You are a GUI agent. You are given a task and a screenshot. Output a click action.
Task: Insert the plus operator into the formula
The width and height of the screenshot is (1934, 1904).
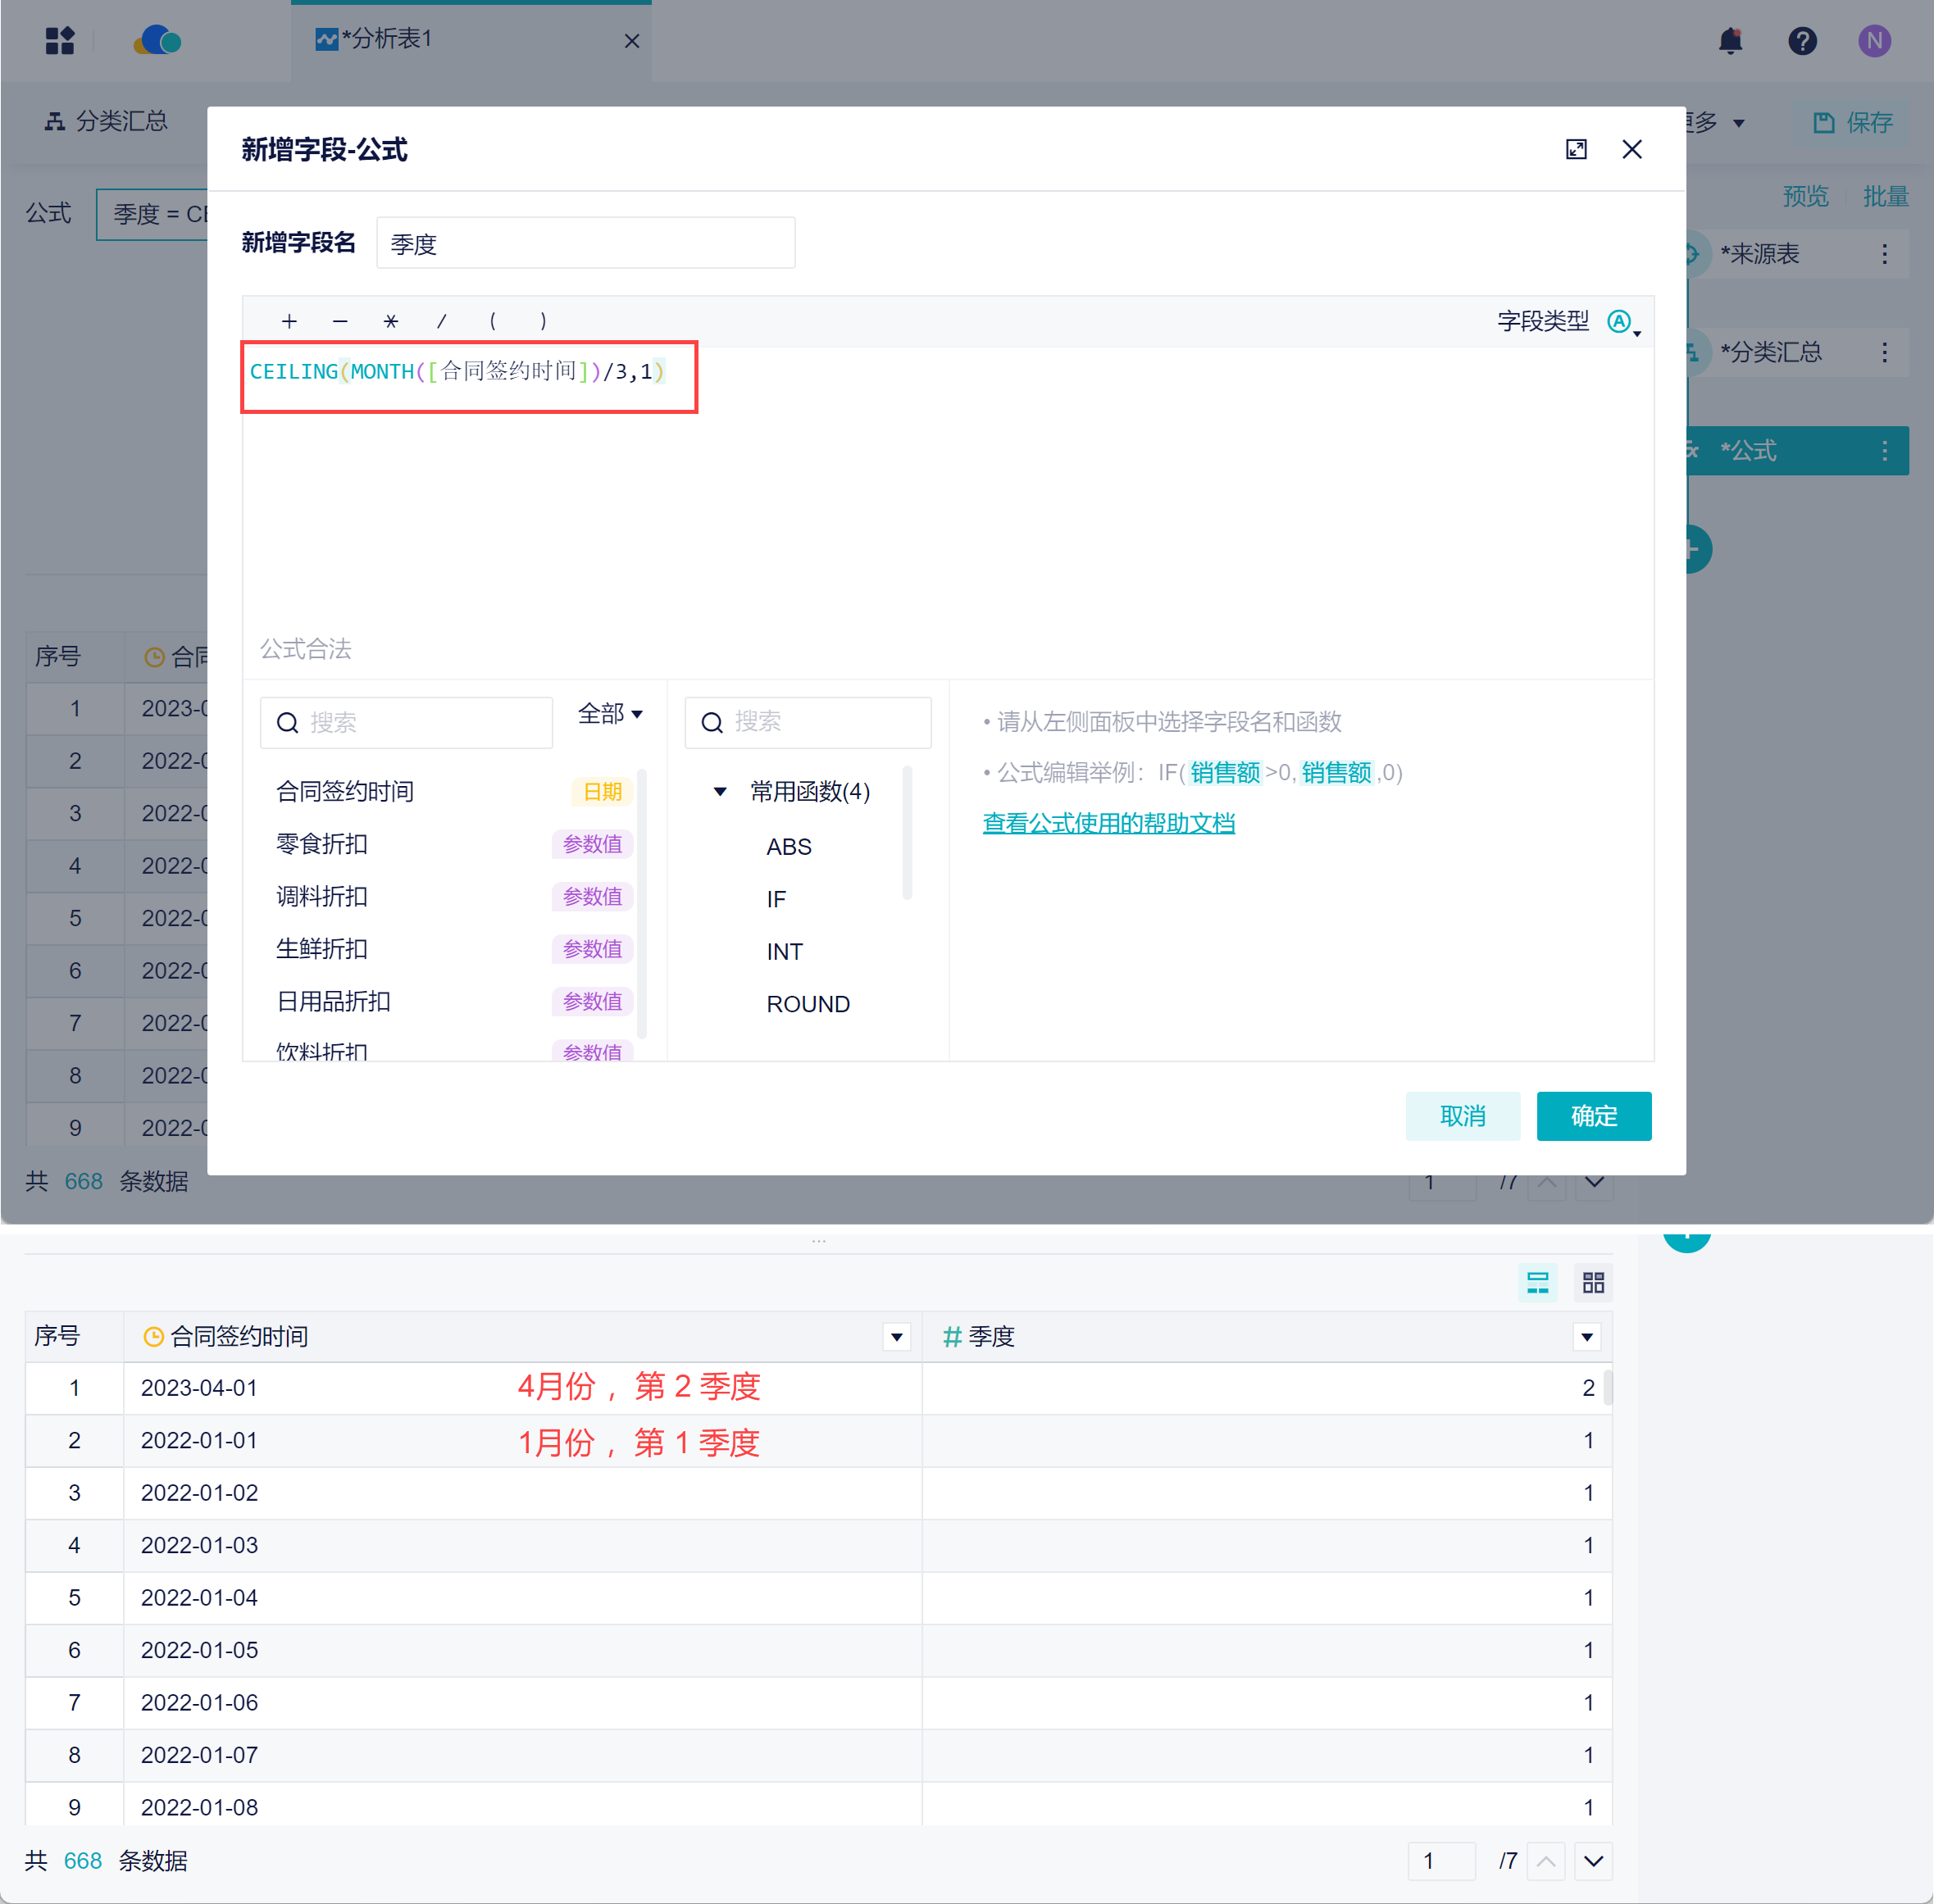point(289,321)
